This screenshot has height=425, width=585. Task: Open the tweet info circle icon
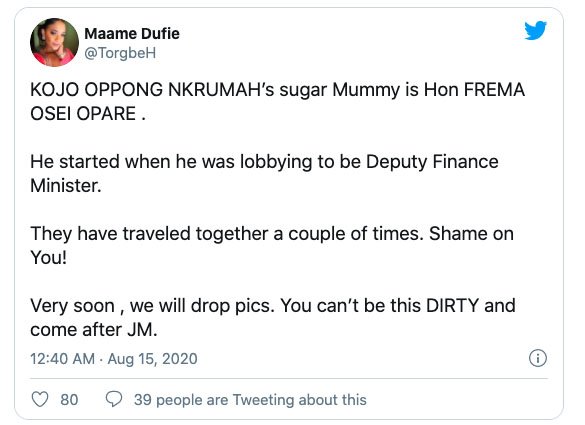[x=538, y=358]
